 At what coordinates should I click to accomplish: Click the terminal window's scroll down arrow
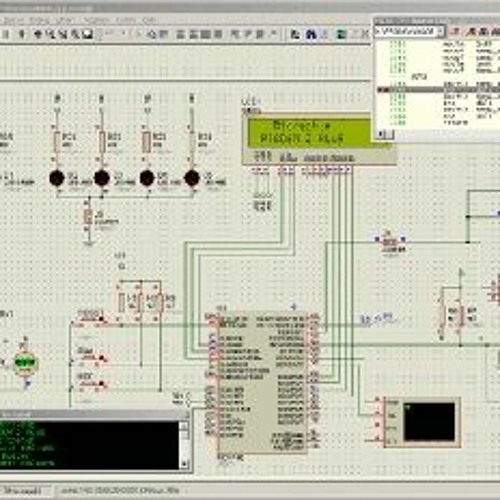point(184,464)
